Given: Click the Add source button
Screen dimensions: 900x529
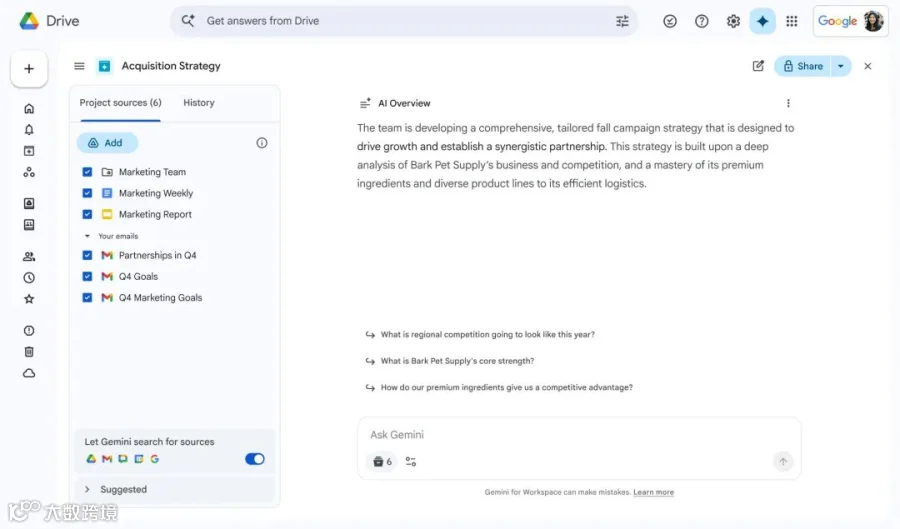Looking at the screenshot, I should tap(106, 143).
